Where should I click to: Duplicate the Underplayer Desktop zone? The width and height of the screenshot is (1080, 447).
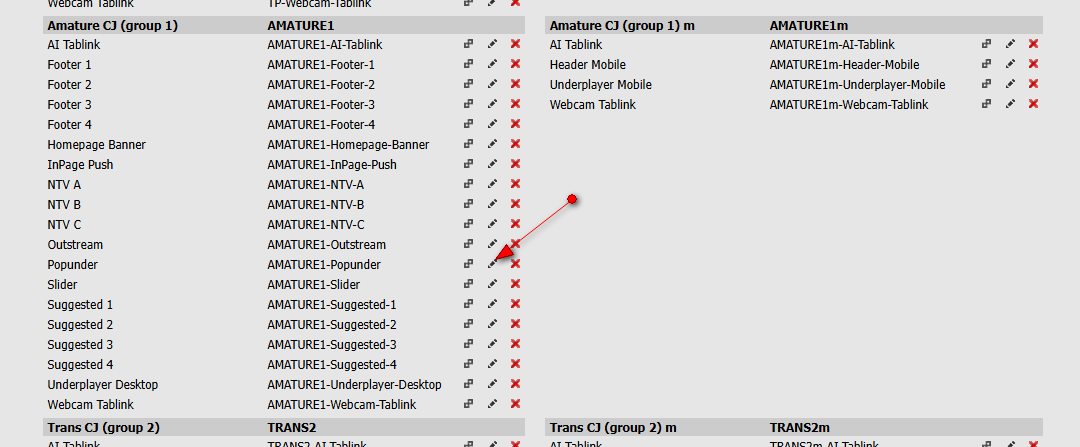[x=469, y=385]
